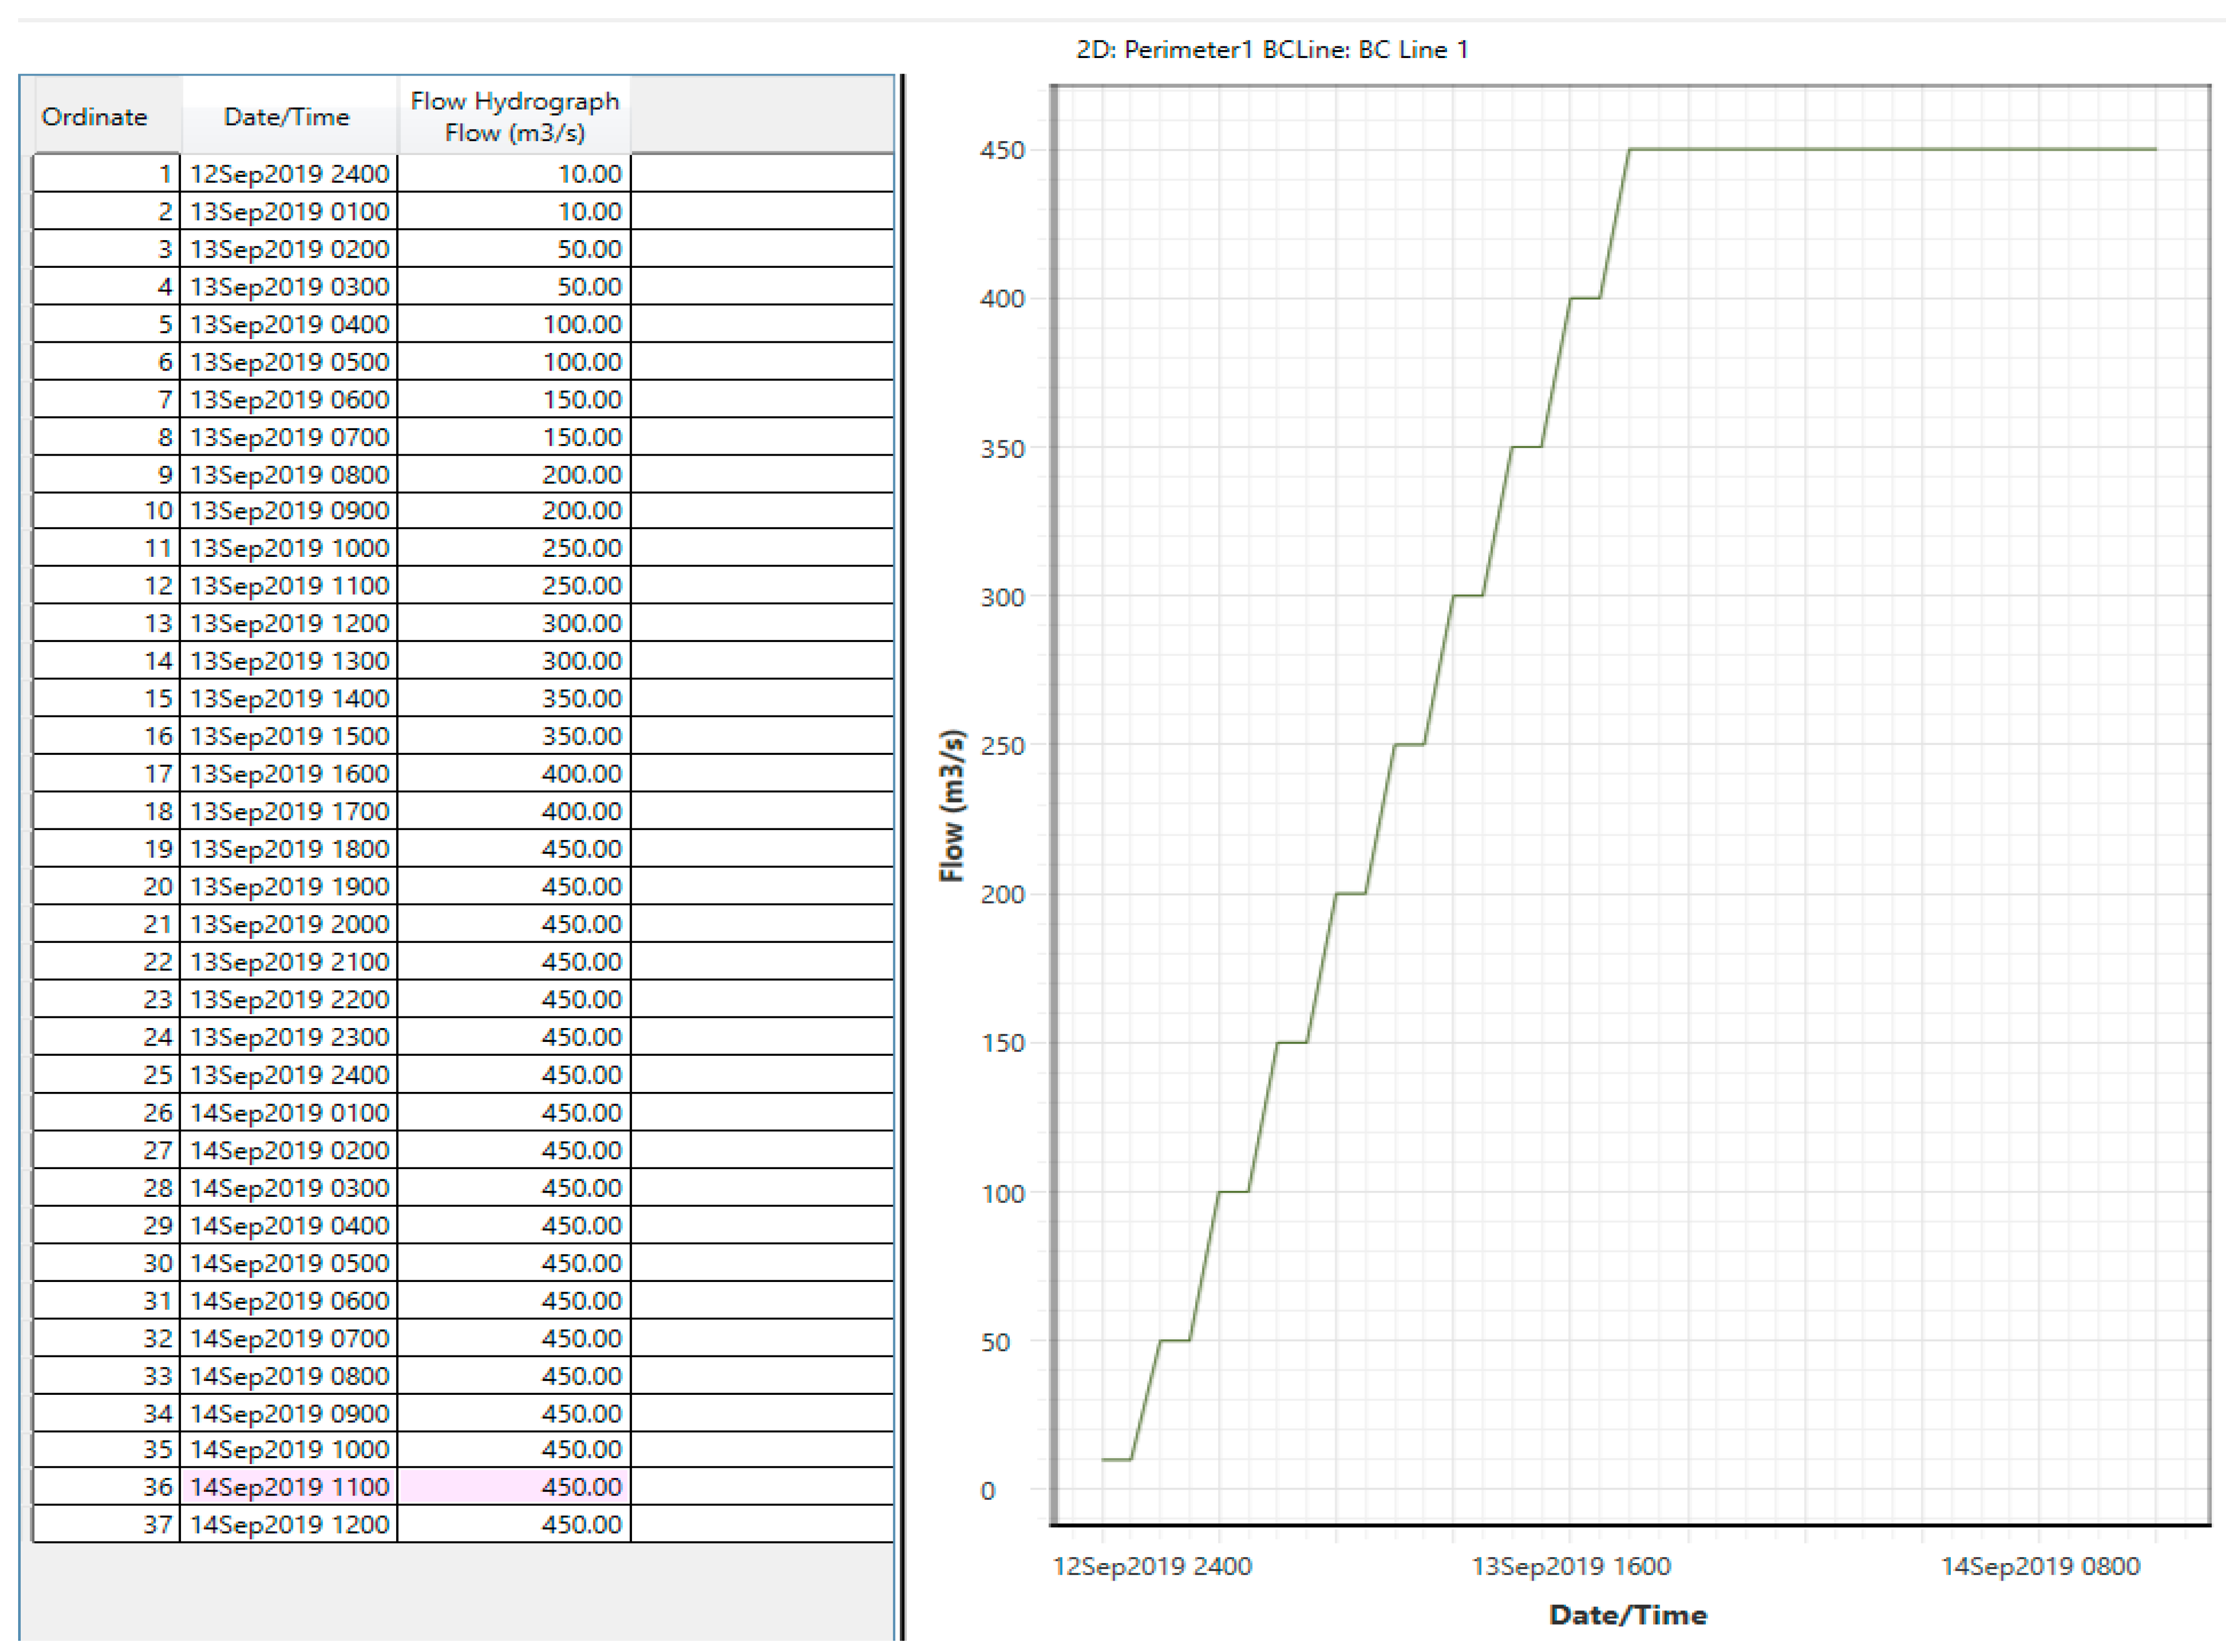This screenshot has width=2226, height=1652.
Task: Click date cell 13Sep2019 0200
Action: coord(289,249)
